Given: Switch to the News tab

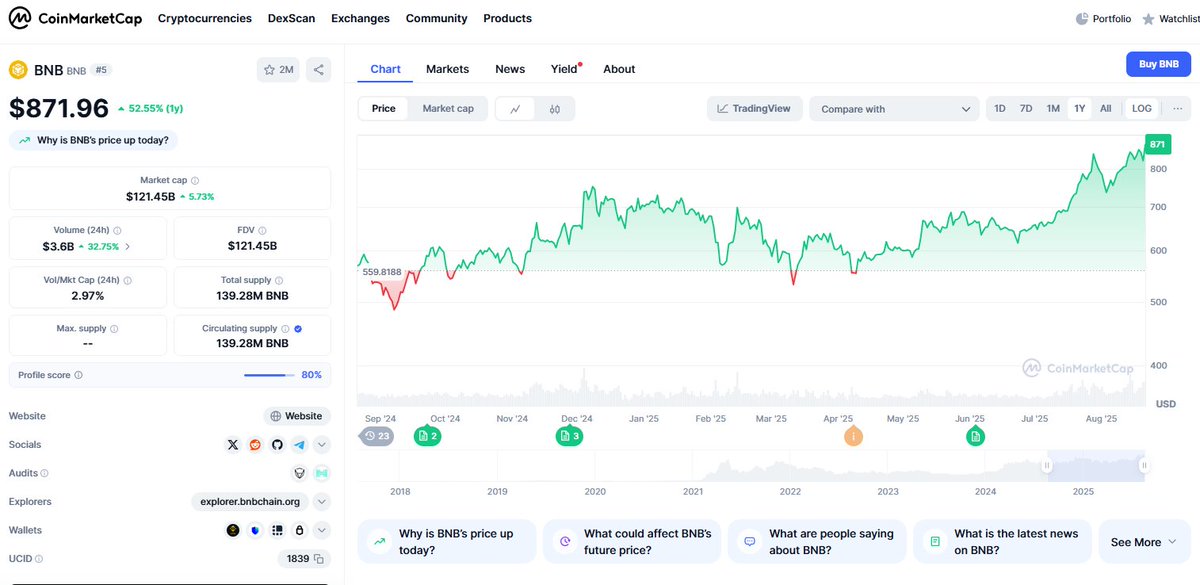Looking at the screenshot, I should click(510, 69).
